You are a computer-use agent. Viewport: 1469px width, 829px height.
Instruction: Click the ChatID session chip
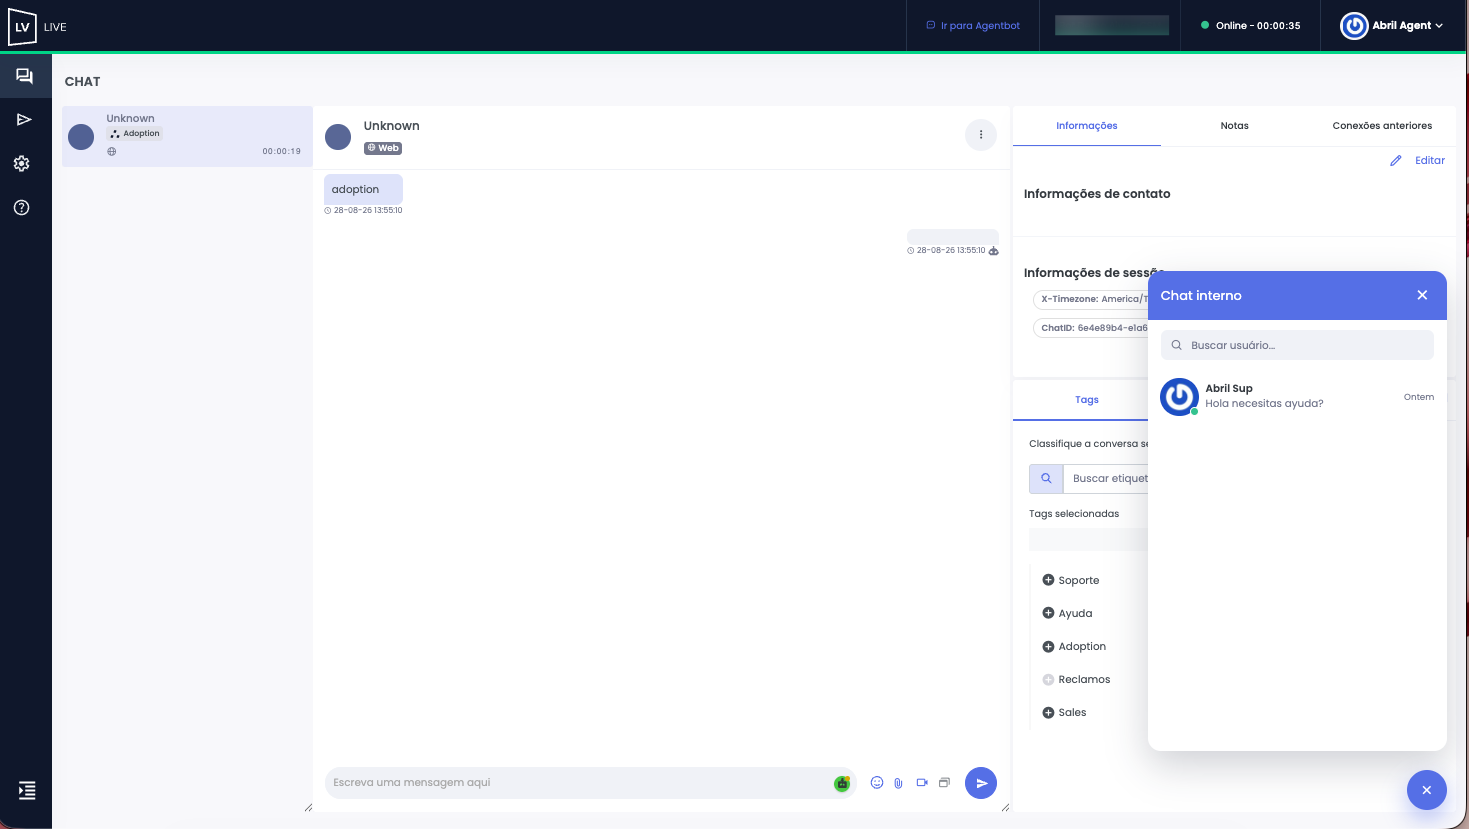pos(1091,328)
